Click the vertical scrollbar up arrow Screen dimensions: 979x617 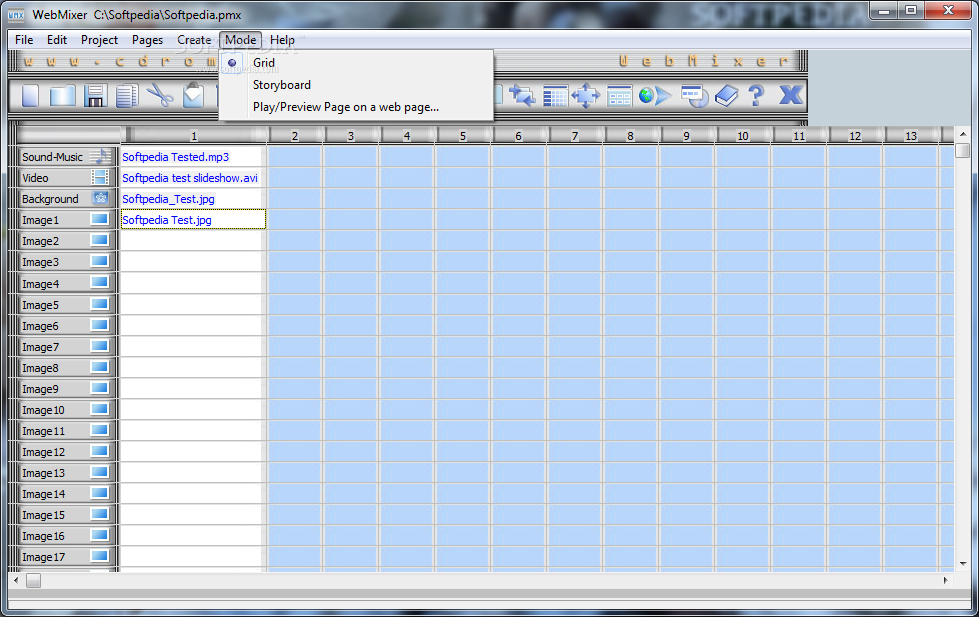click(963, 134)
